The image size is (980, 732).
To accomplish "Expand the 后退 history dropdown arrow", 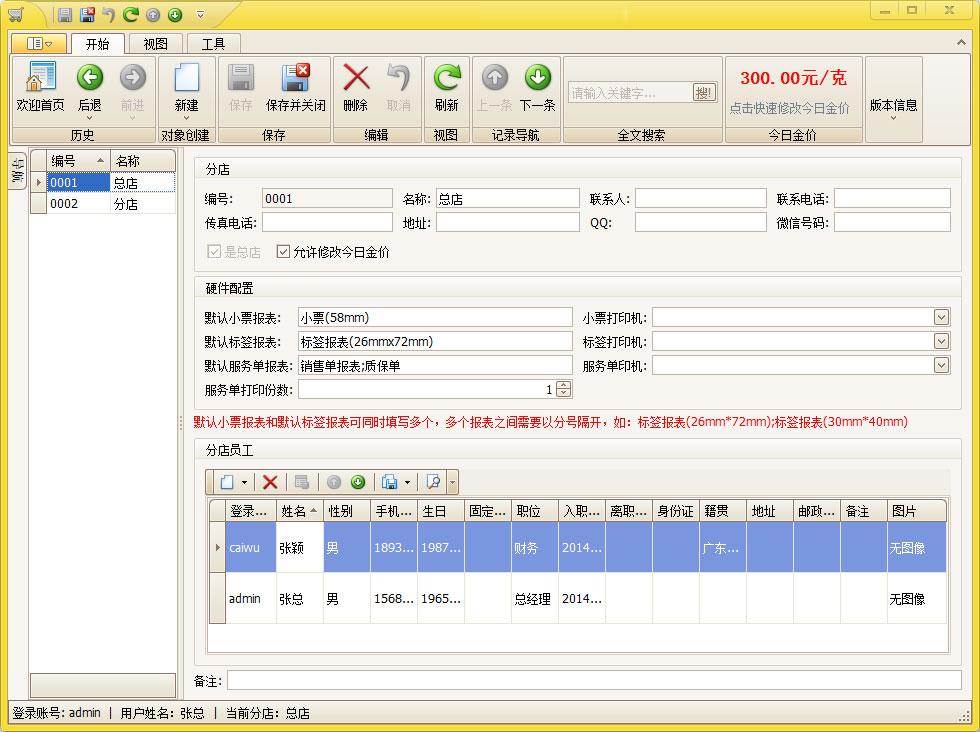I will point(89,118).
